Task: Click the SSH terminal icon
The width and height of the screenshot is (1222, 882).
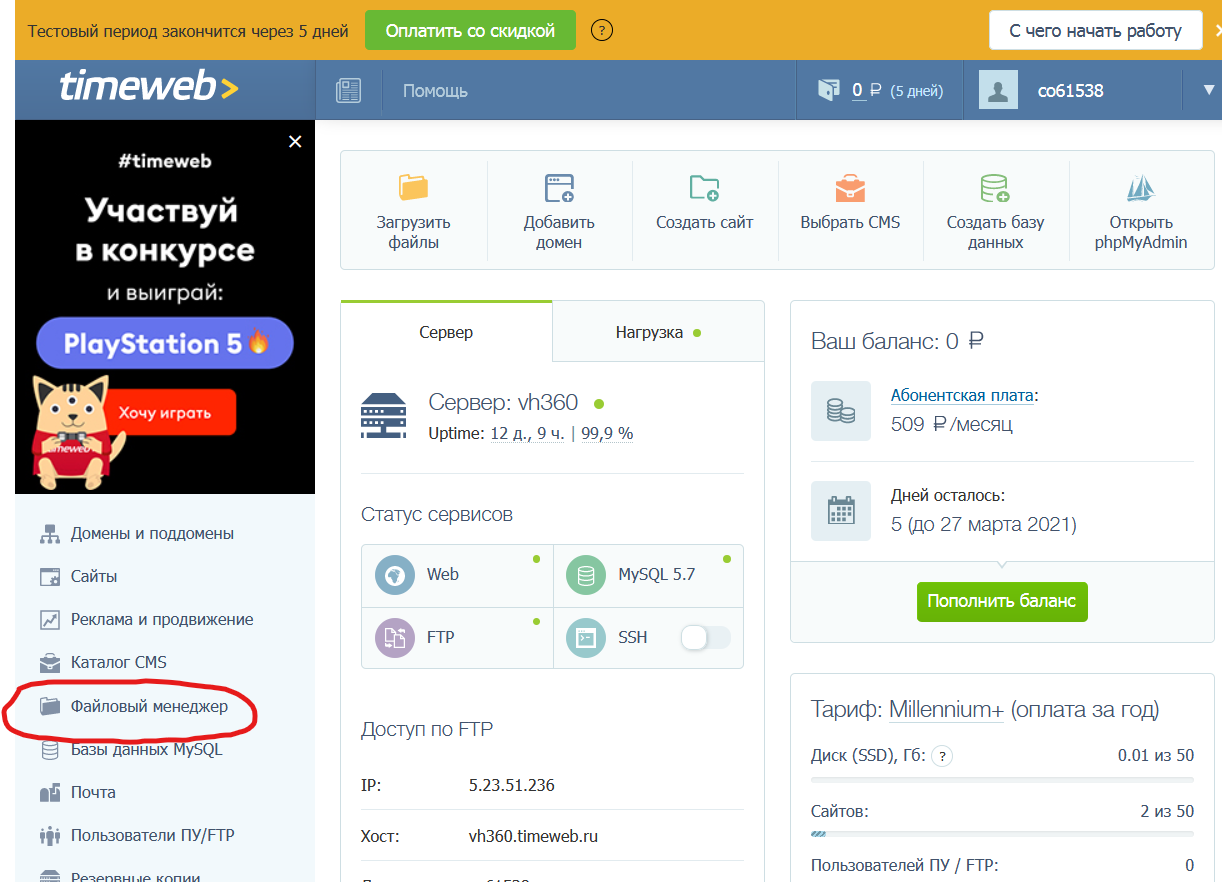Action: (x=586, y=638)
